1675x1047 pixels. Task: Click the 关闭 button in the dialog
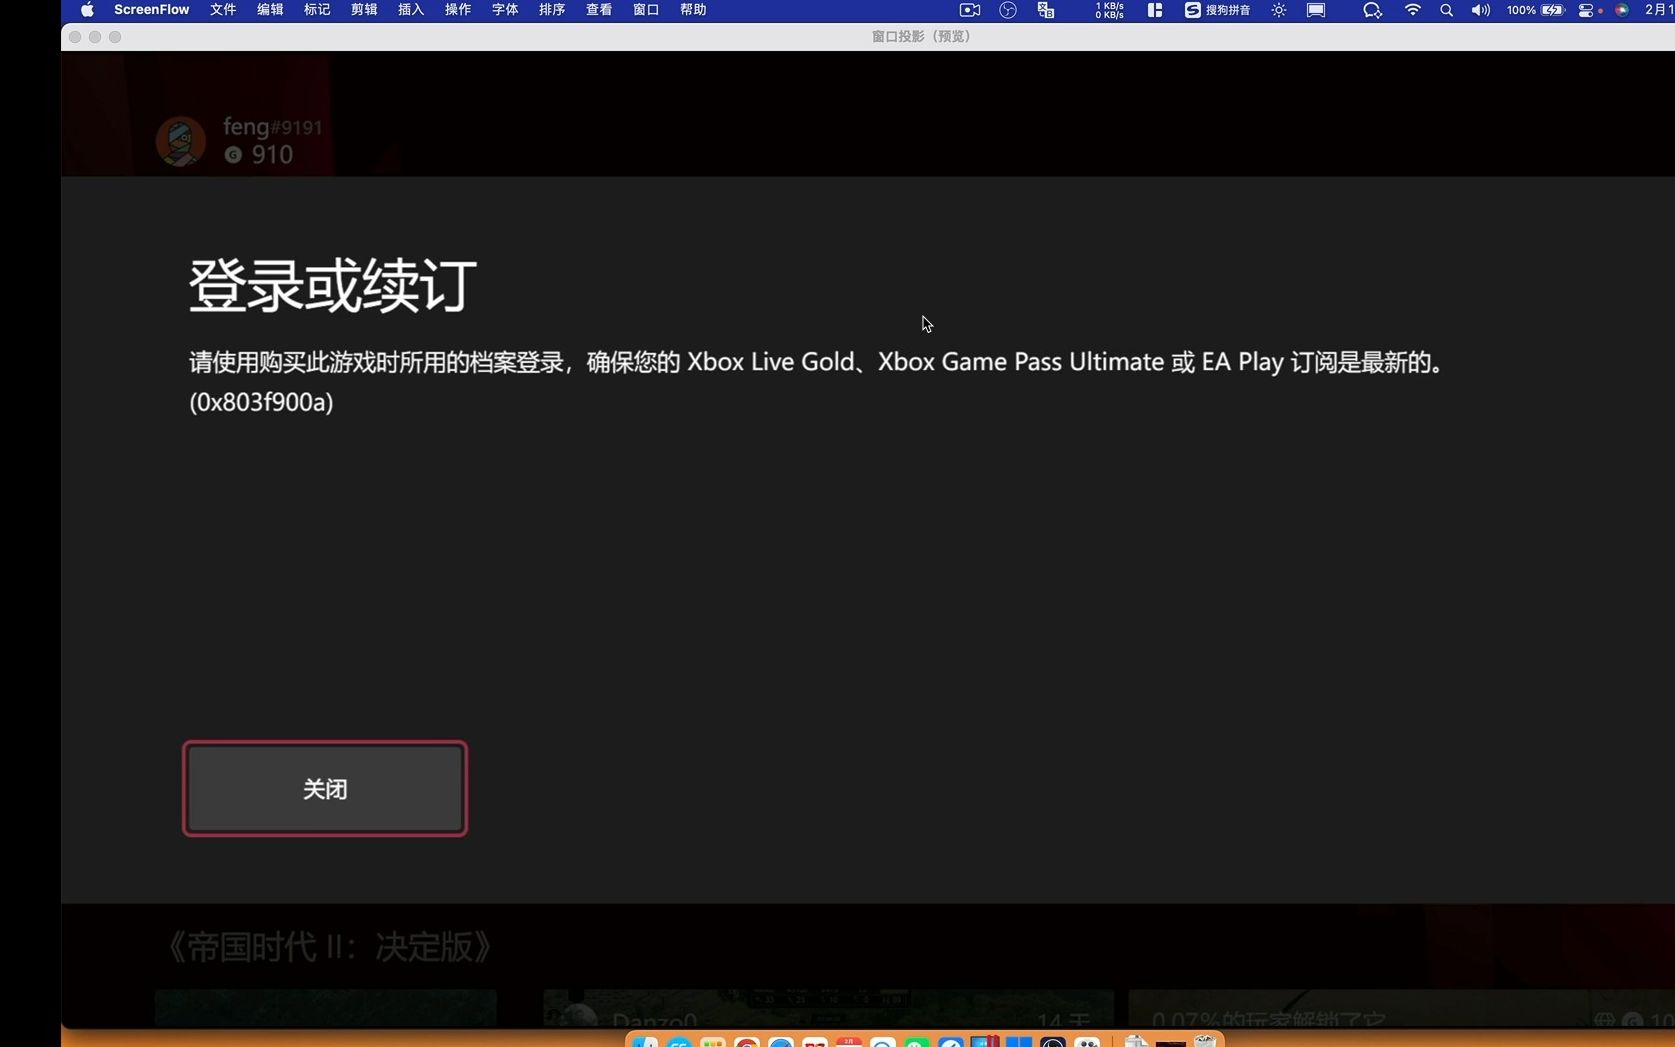(324, 789)
